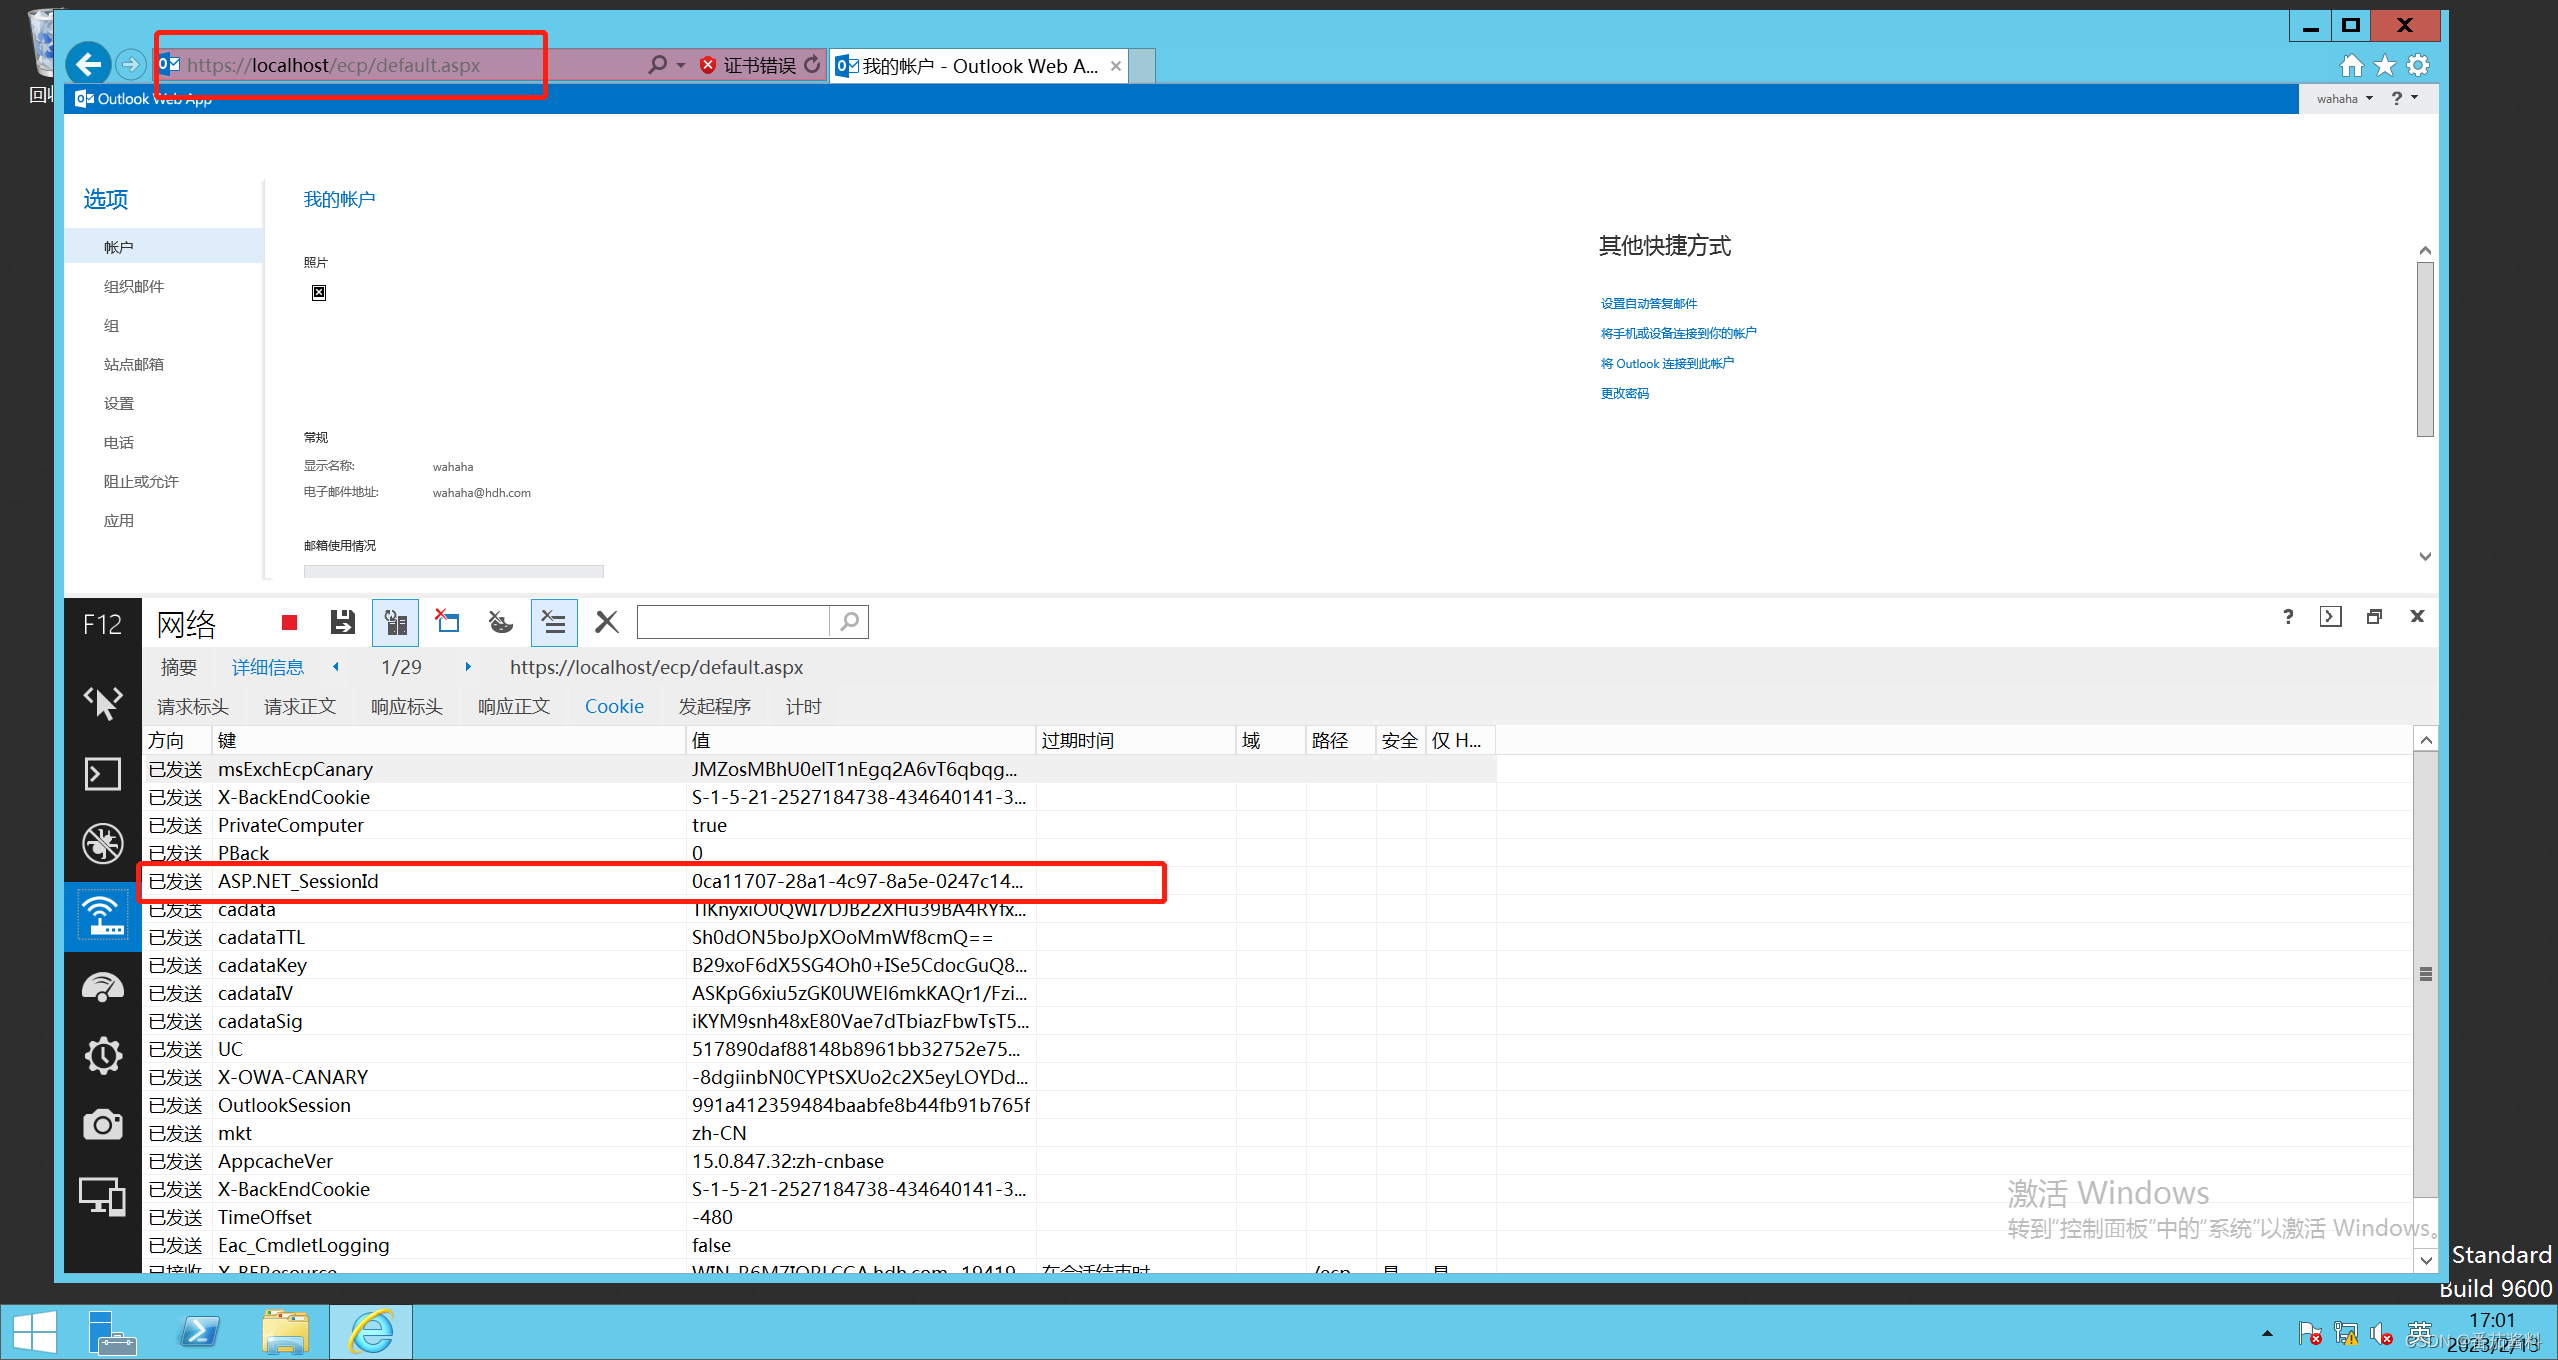Open F12 developer tools help icon
This screenshot has height=1360, width=2558.
pyautogui.click(x=2288, y=617)
